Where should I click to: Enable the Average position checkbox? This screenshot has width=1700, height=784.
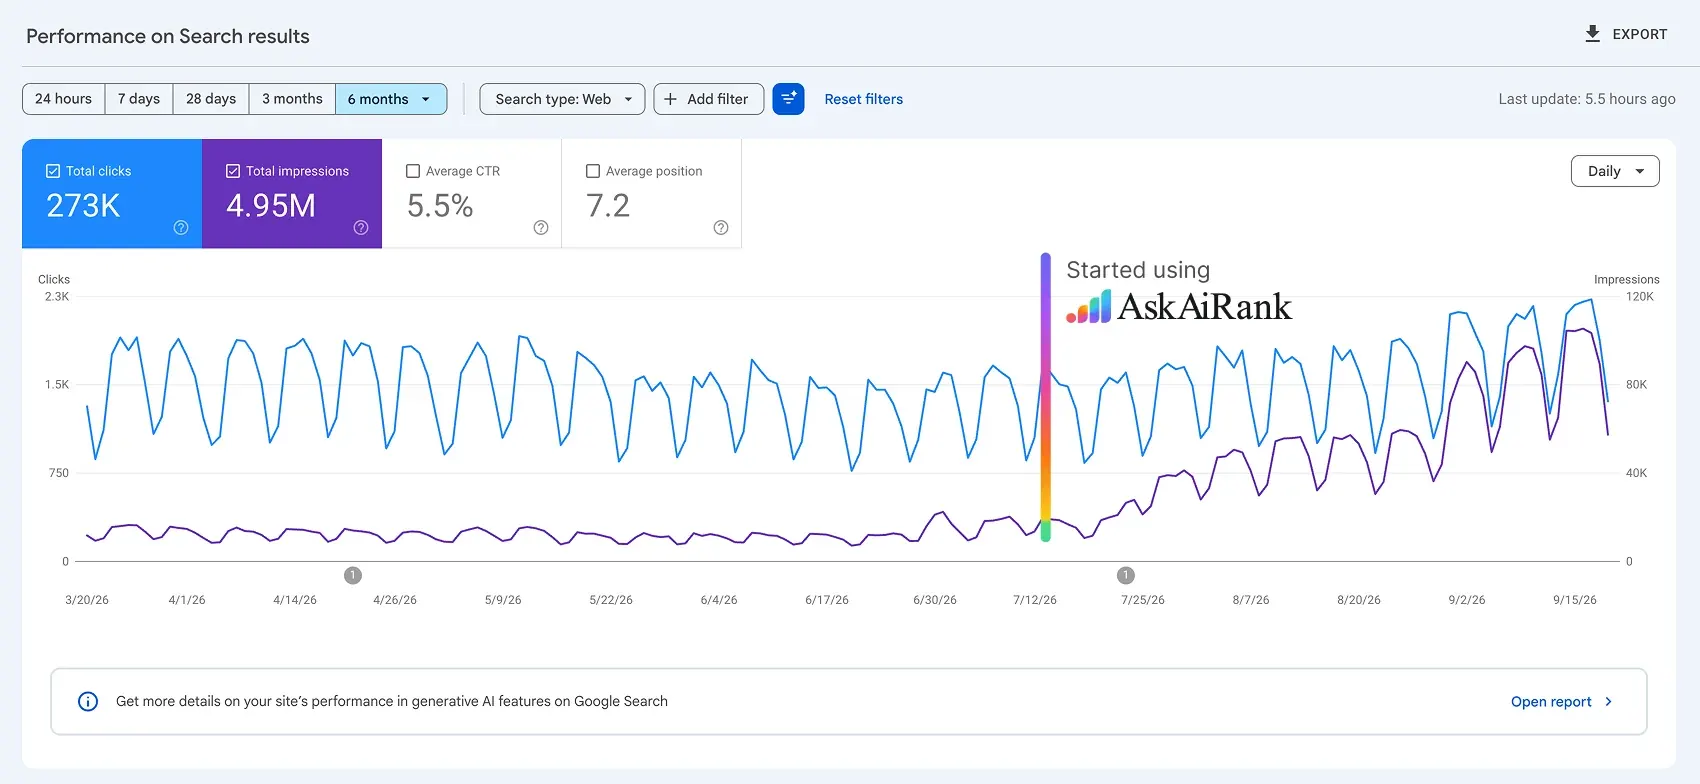(593, 171)
